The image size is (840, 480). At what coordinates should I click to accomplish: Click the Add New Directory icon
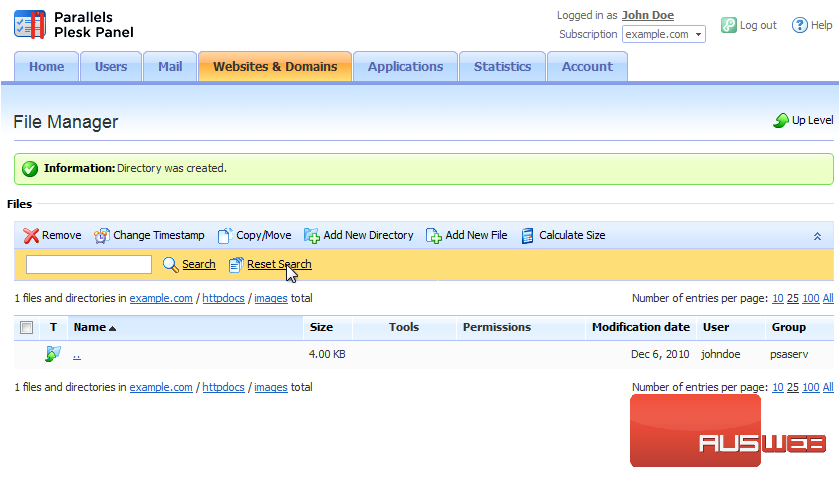coord(312,236)
